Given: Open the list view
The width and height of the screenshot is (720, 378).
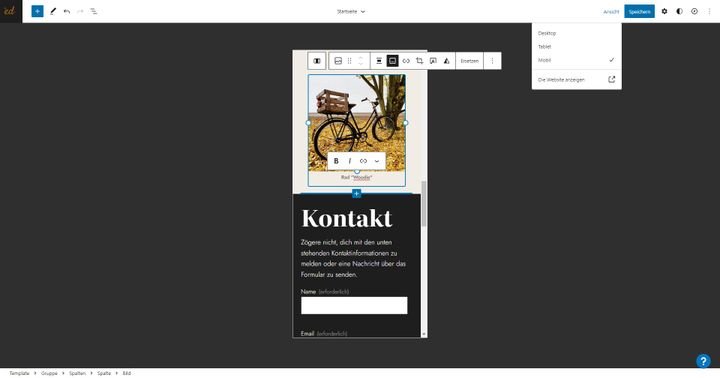Looking at the screenshot, I should 94,11.
